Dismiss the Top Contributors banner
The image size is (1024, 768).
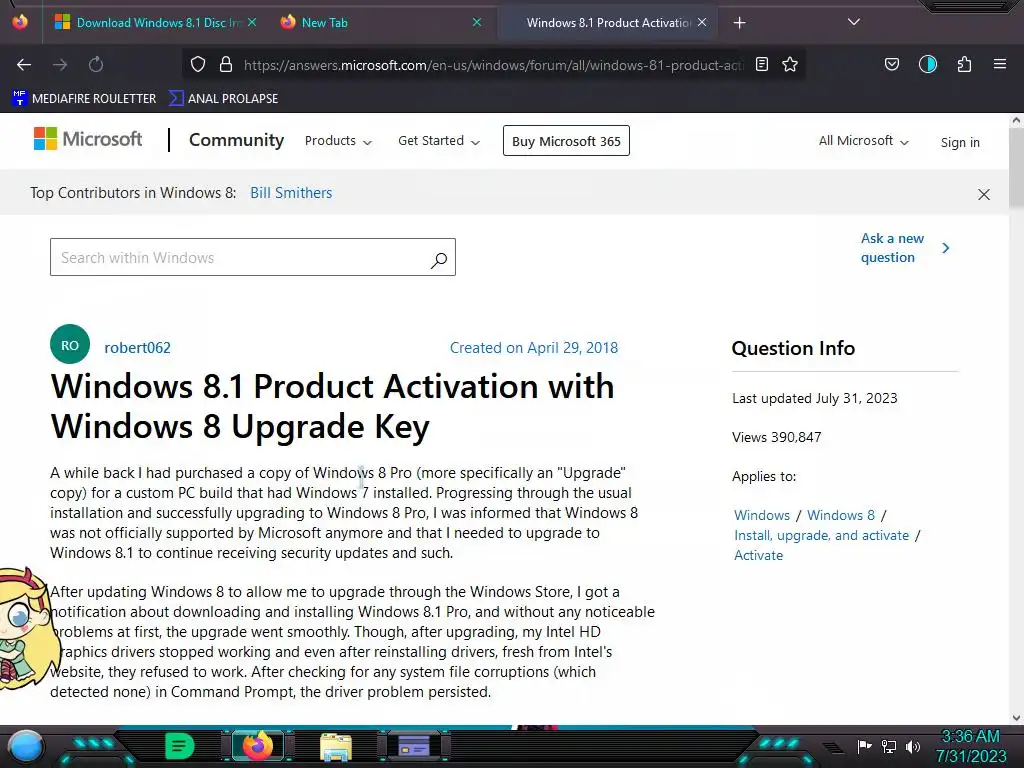pos(984,195)
